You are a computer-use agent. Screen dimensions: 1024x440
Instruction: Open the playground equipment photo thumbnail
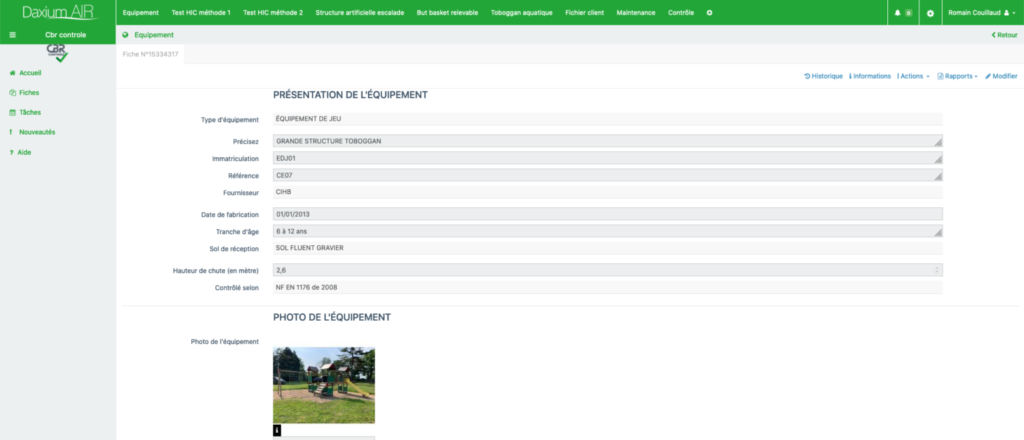coord(324,386)
